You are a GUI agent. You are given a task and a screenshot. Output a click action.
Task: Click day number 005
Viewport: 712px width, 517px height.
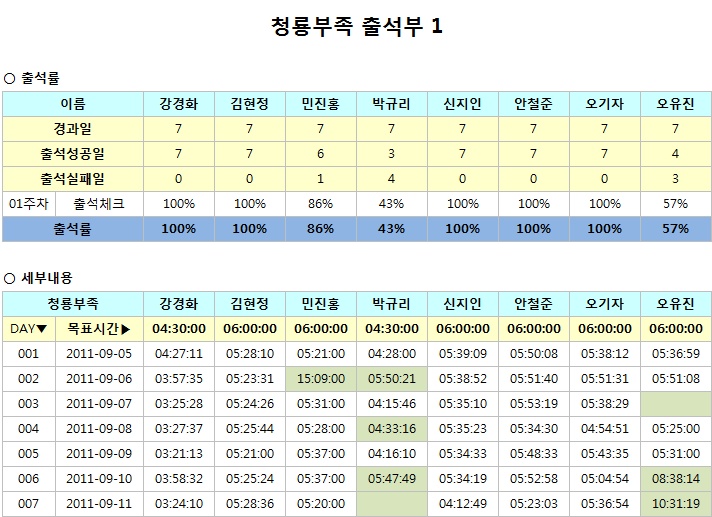(x=29, y=453)
